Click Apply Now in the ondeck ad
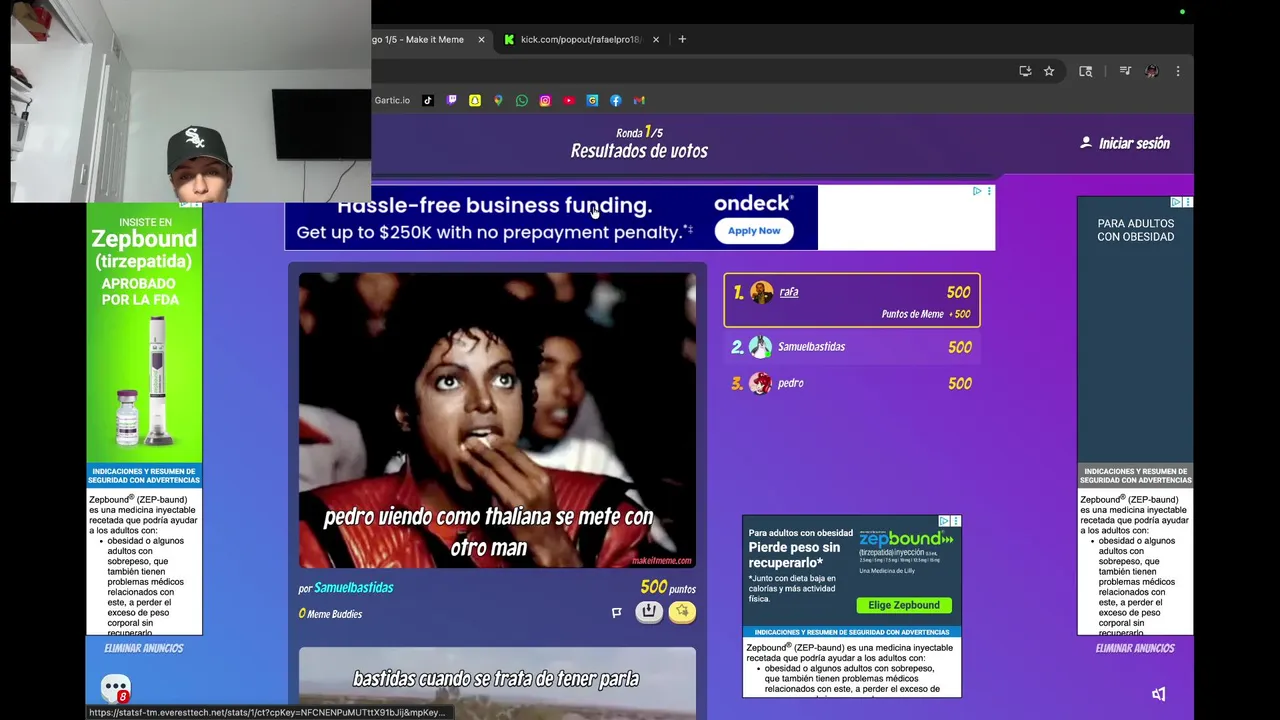1280x720 pixels. (x=754, y=231)
